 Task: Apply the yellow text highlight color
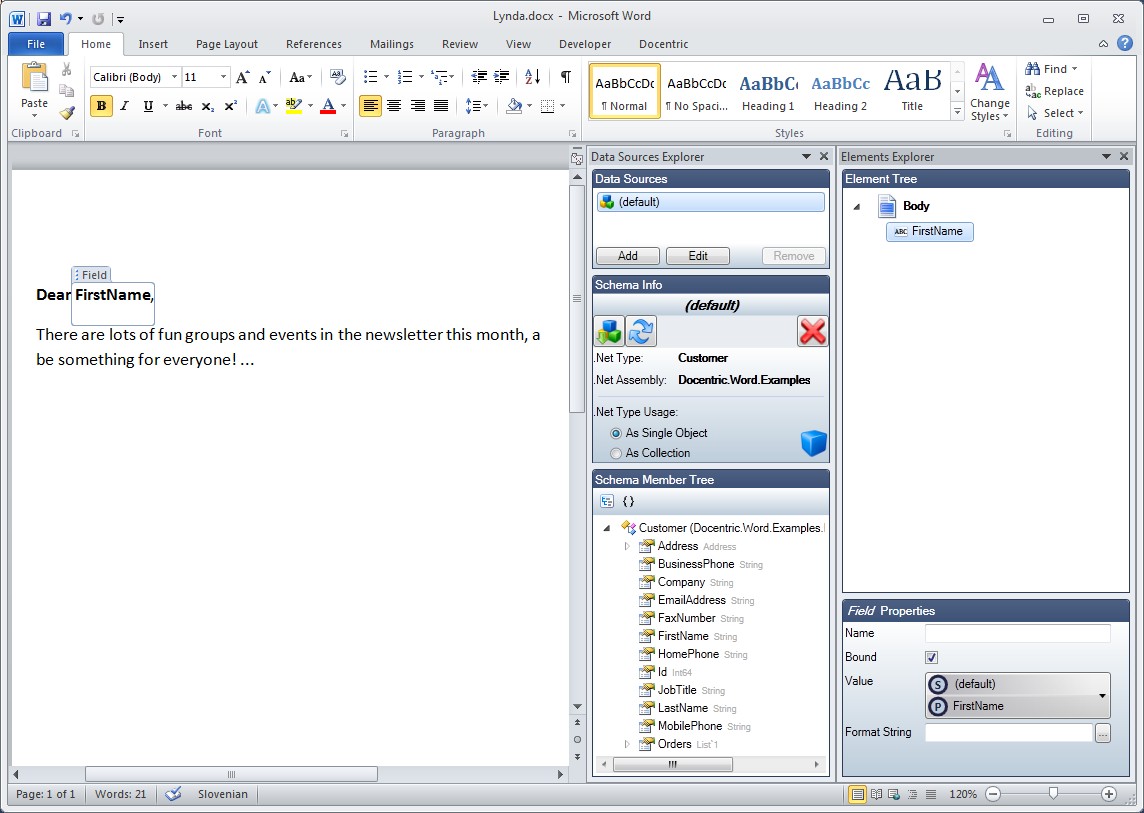click(x=293, y=106)
